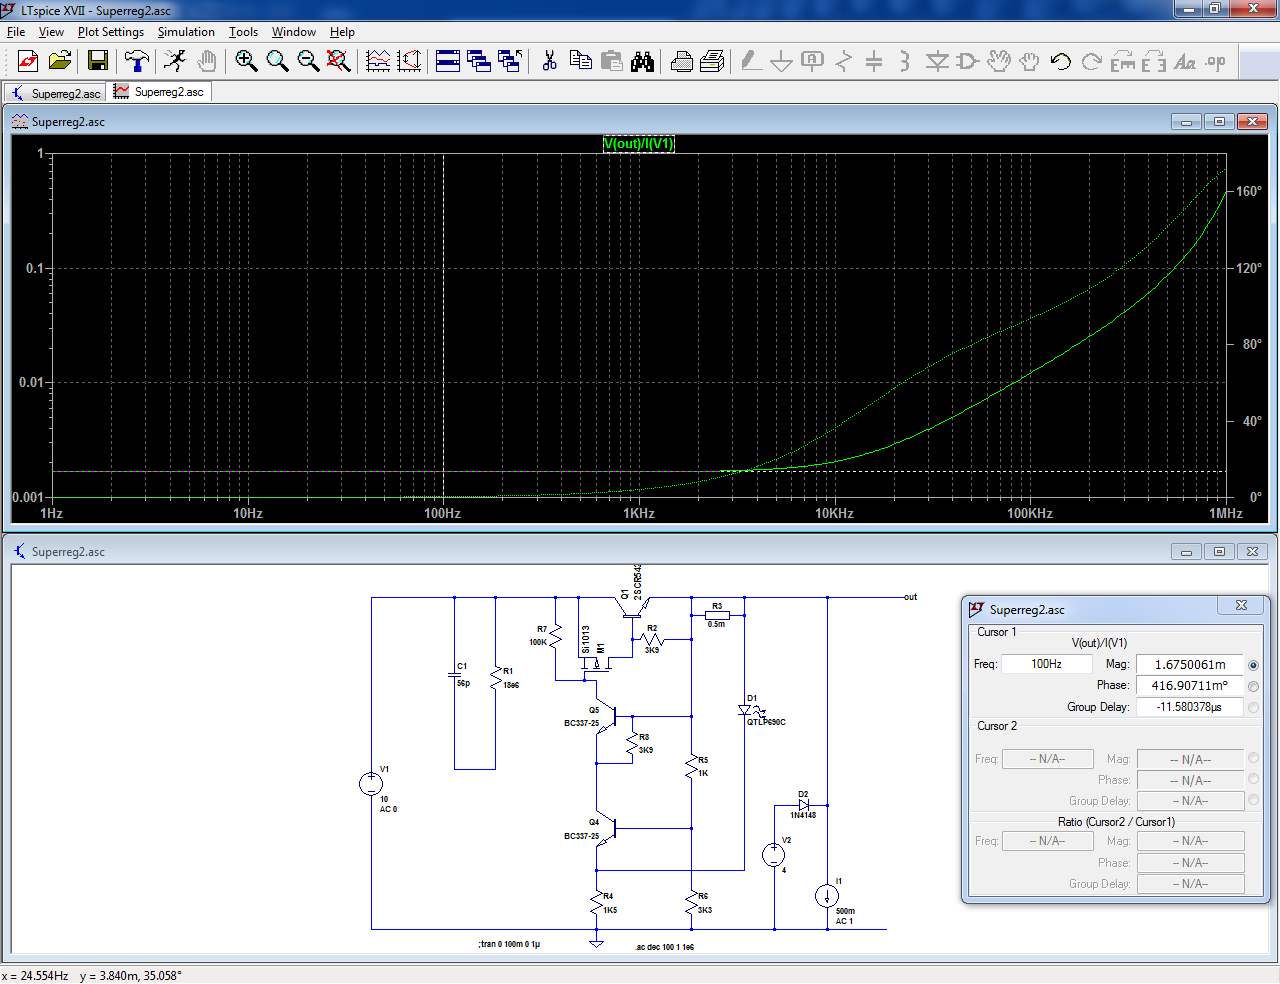Click the Cursor 1 Phase value field
1280x984 pixels.
coord(1190,685)
